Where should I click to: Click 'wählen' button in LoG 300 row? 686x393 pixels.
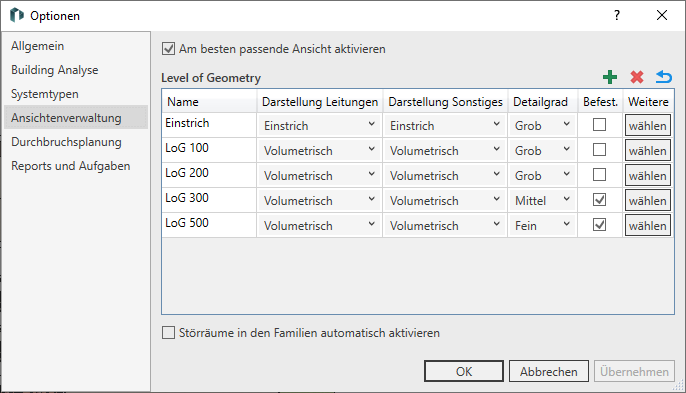click(x=648, y=200)
